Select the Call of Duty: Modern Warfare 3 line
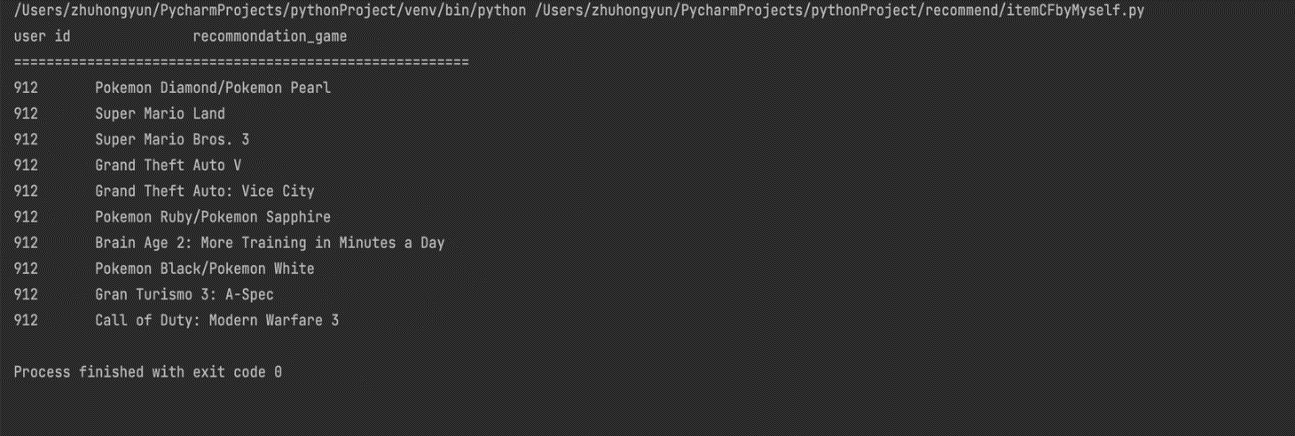This screenshot has height=436, width=1295. tap(217, 321)
